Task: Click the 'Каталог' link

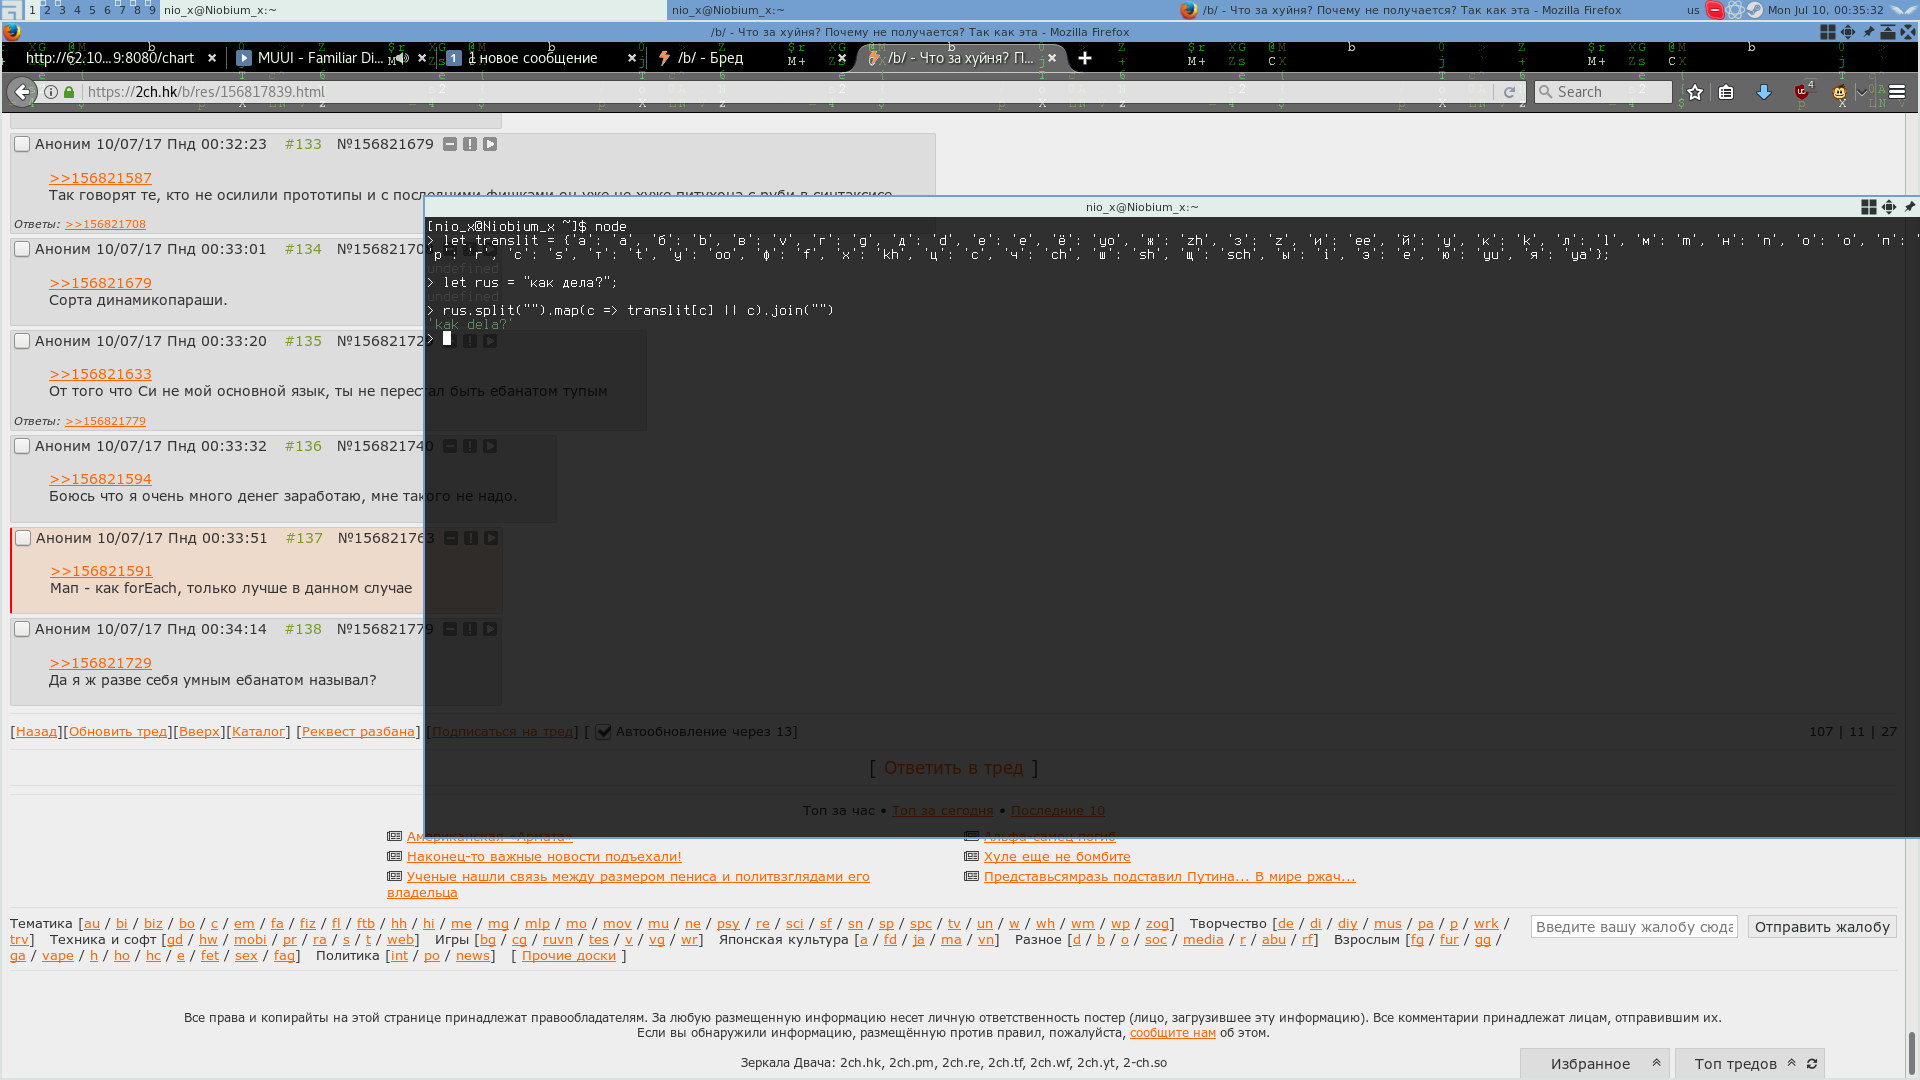Action: tap(258, 732)
